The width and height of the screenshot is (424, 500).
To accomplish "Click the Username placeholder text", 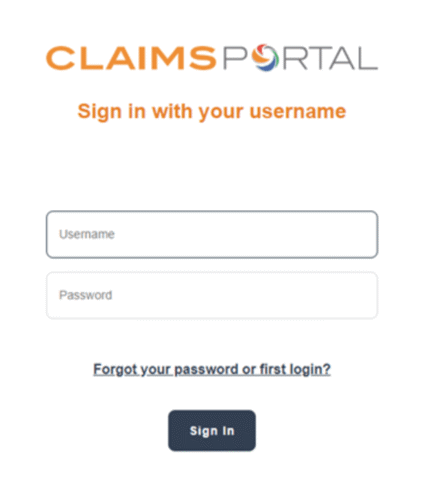I will click(87, 234).
